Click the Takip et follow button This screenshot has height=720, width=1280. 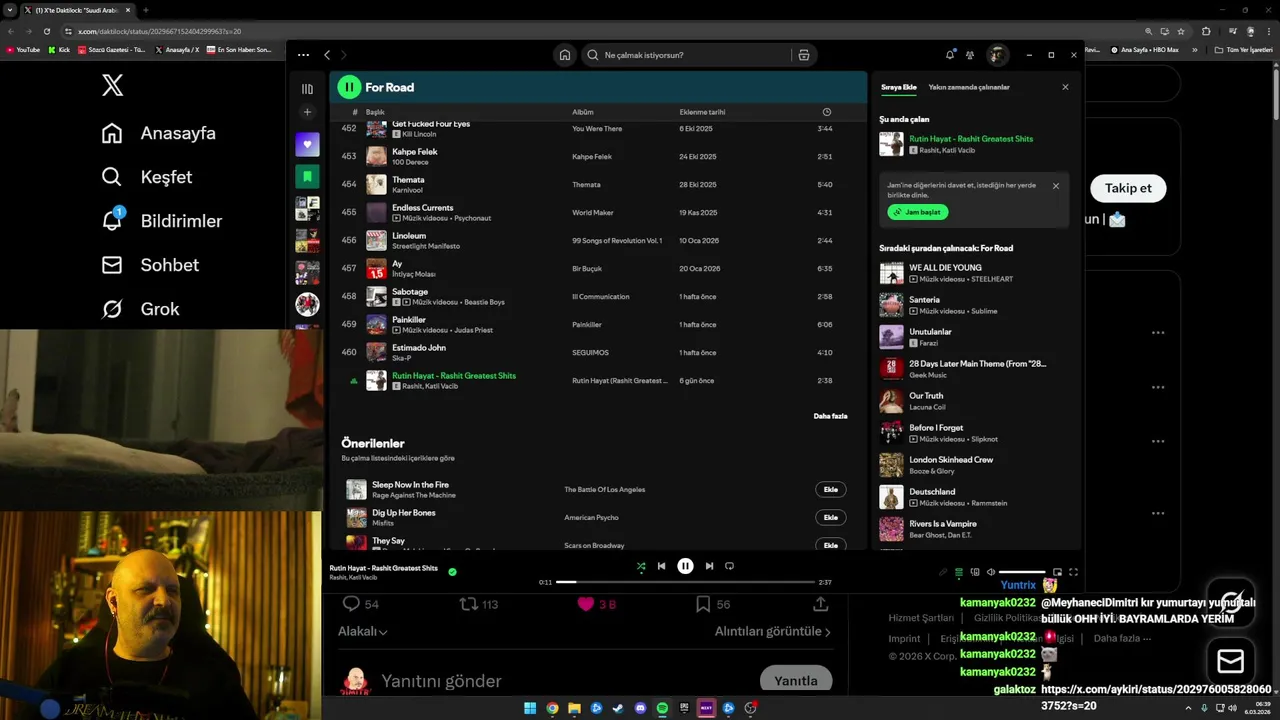click(1128, 188)
